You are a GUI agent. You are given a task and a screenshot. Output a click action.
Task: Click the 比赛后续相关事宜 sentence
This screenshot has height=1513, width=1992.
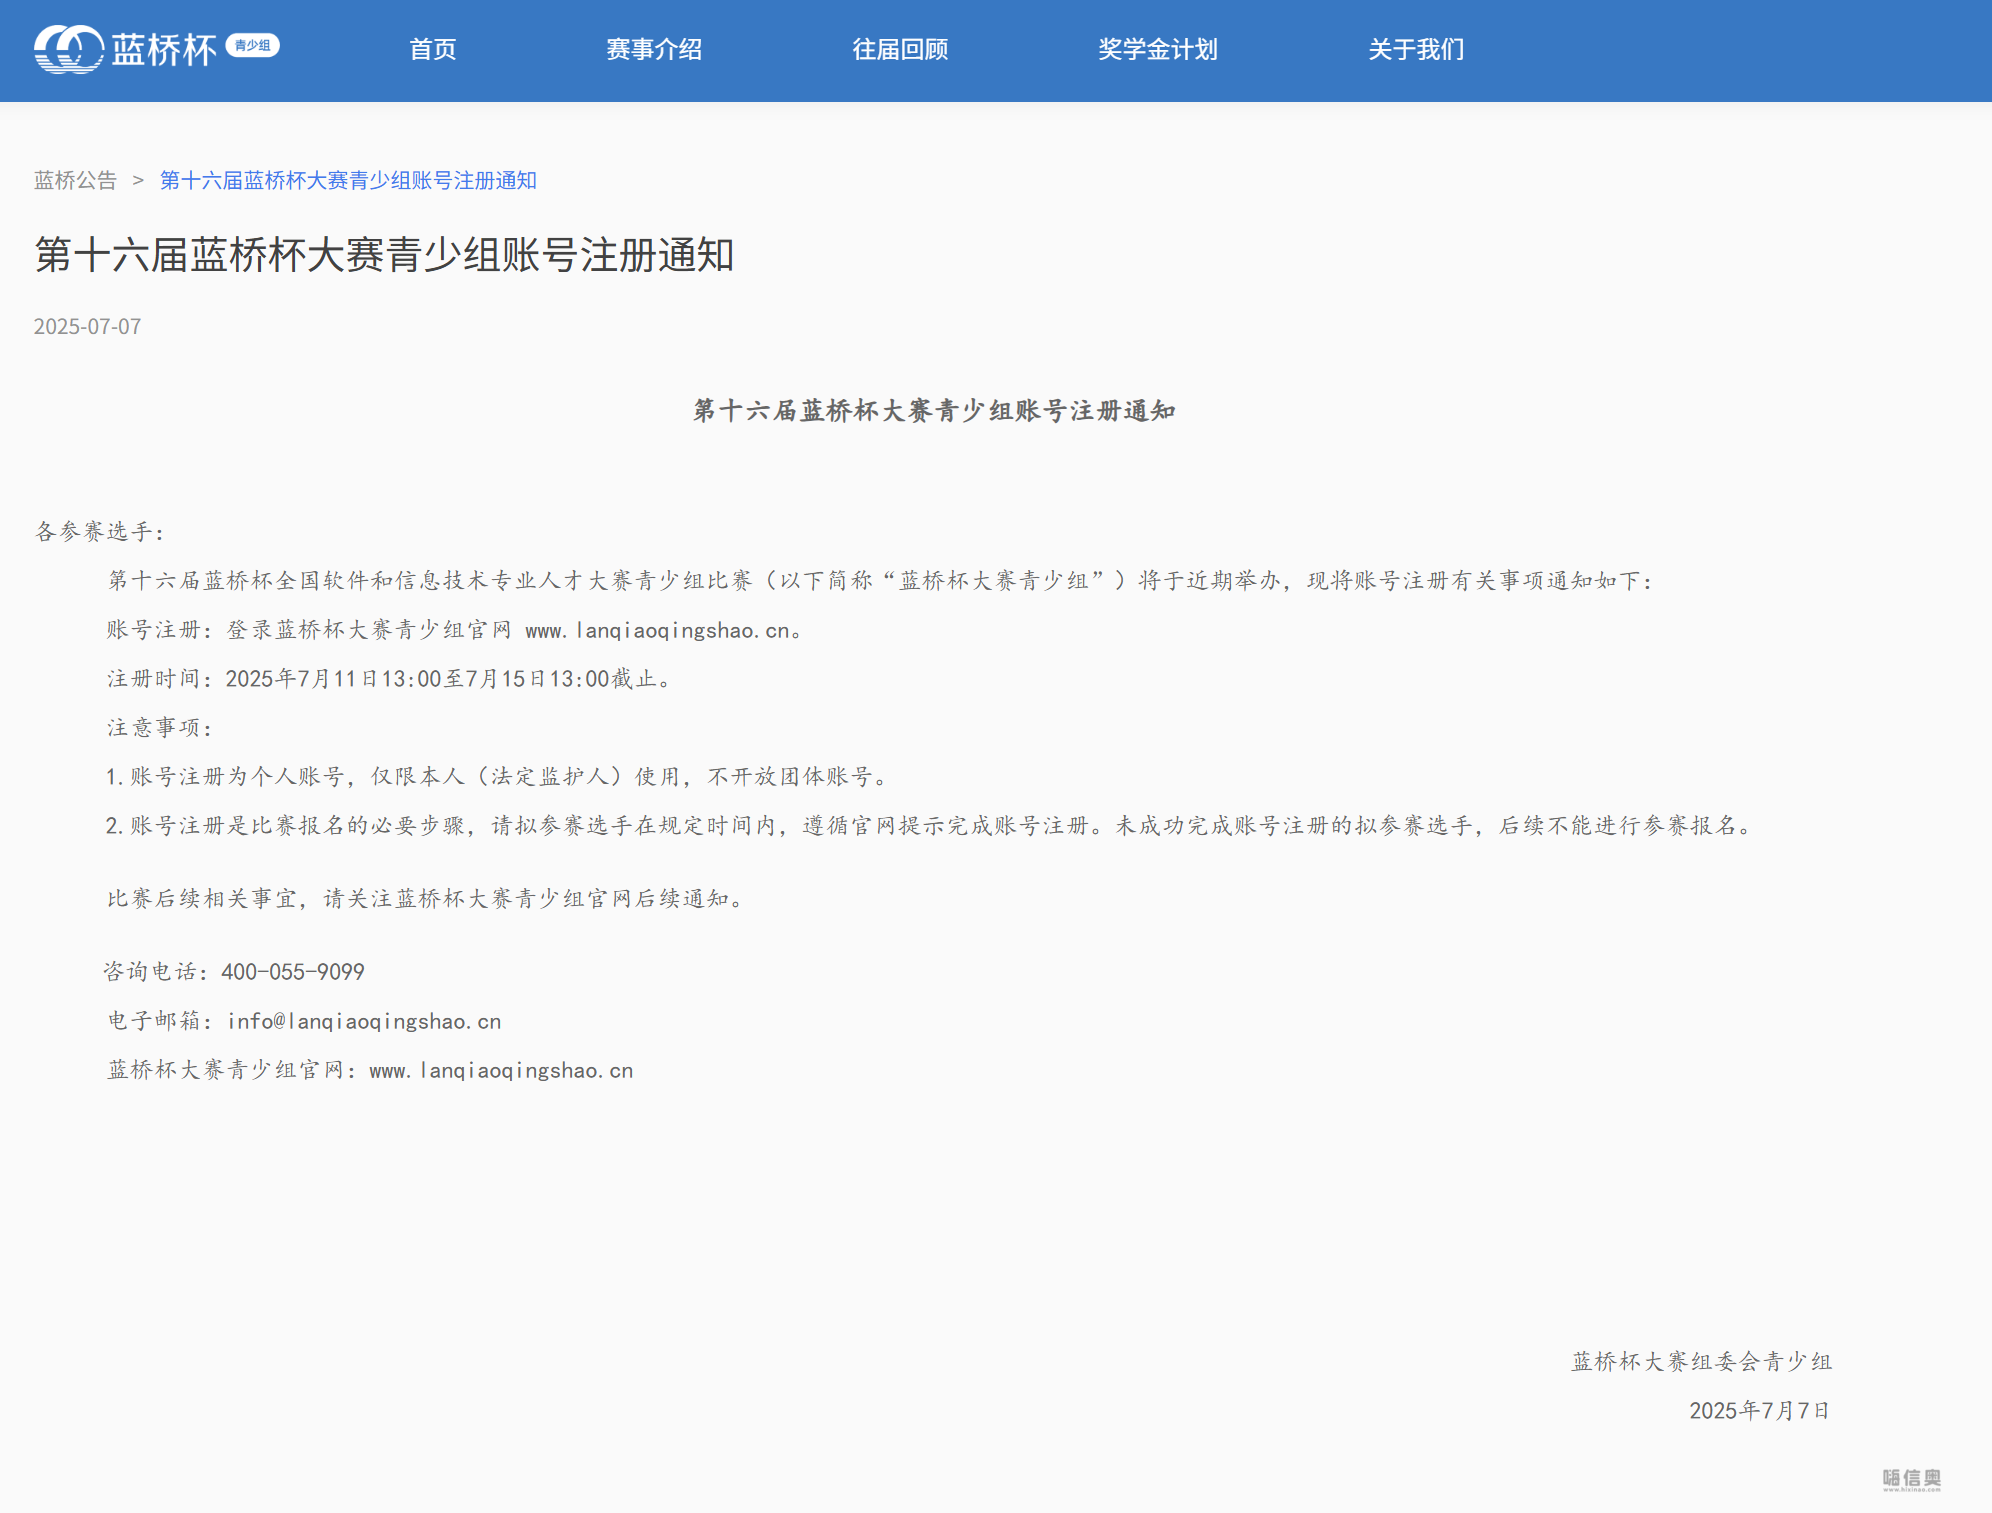(x=426, y=898)
